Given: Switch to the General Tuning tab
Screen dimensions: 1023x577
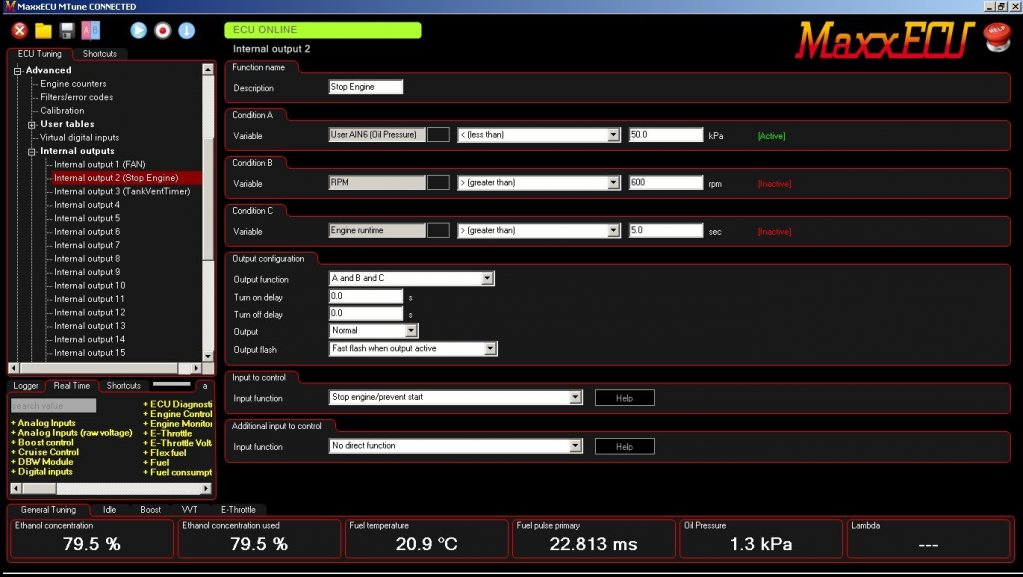Looking at the screenshot, I should 48,510.
